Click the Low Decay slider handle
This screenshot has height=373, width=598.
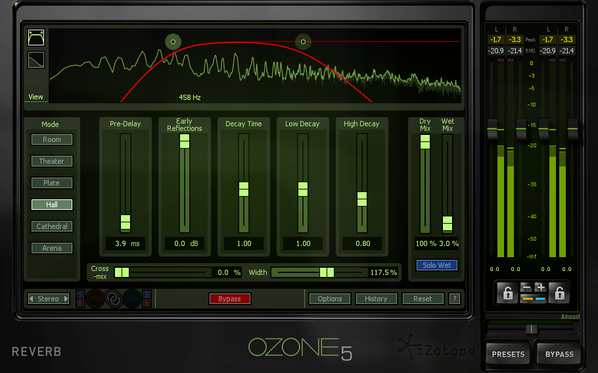tap(303, 189)
